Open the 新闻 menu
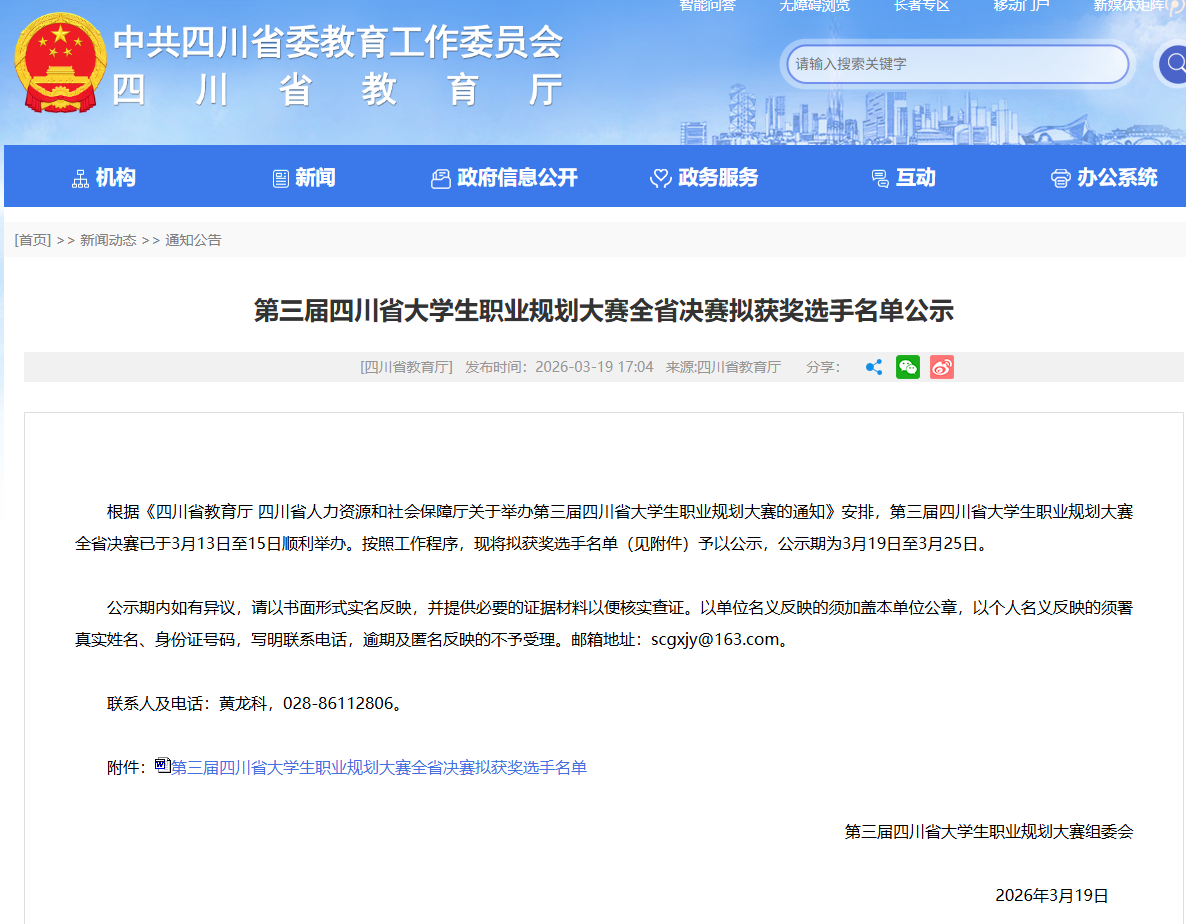 304,178
